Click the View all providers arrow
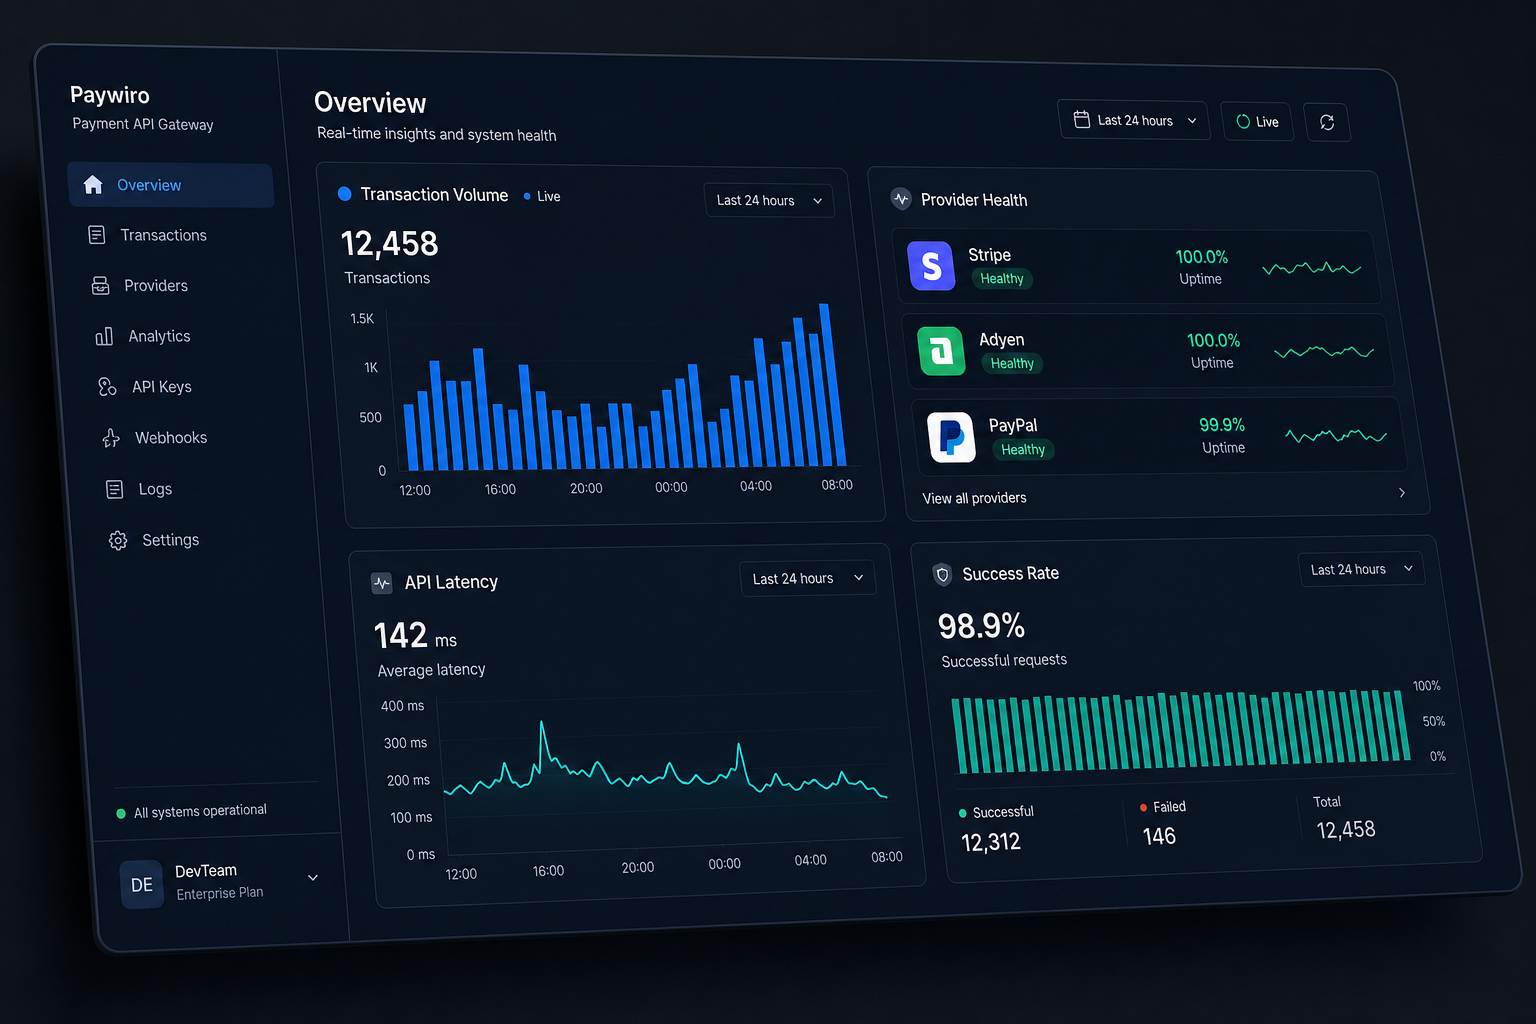Screen dimensions: 1536x1024 coord(1402,493)
